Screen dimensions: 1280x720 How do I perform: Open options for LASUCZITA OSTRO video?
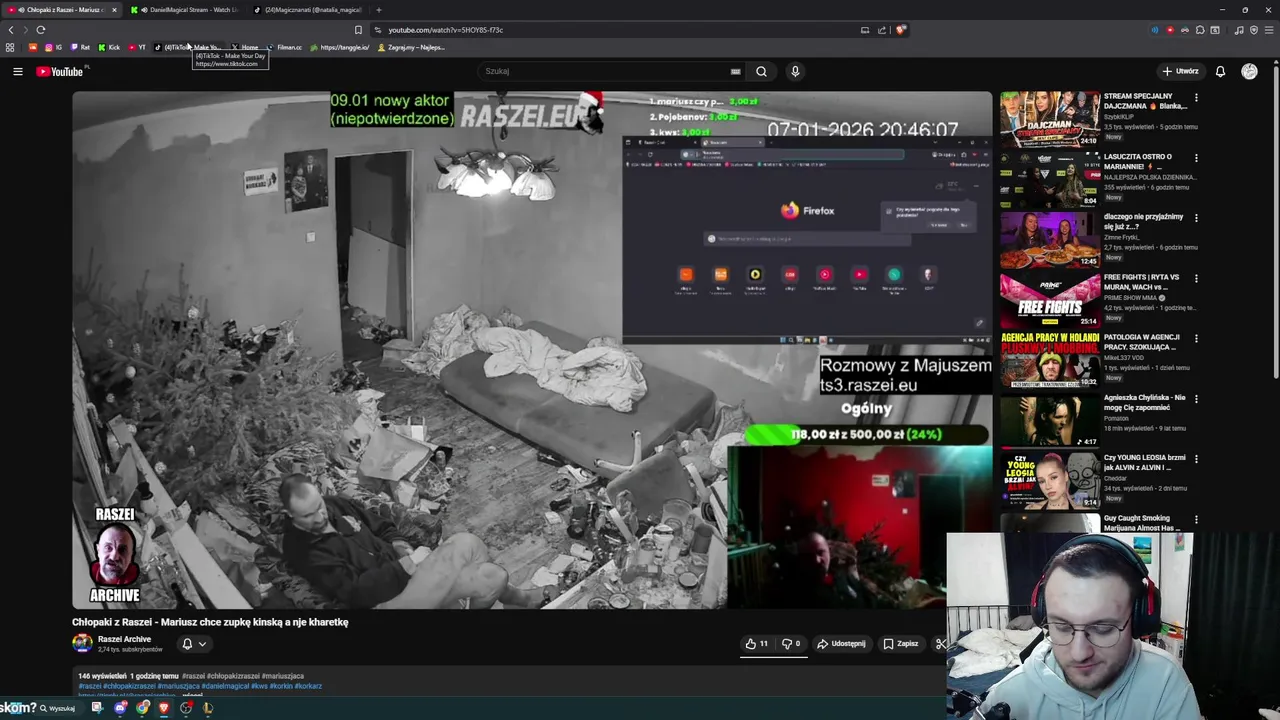pos(1196,158)
